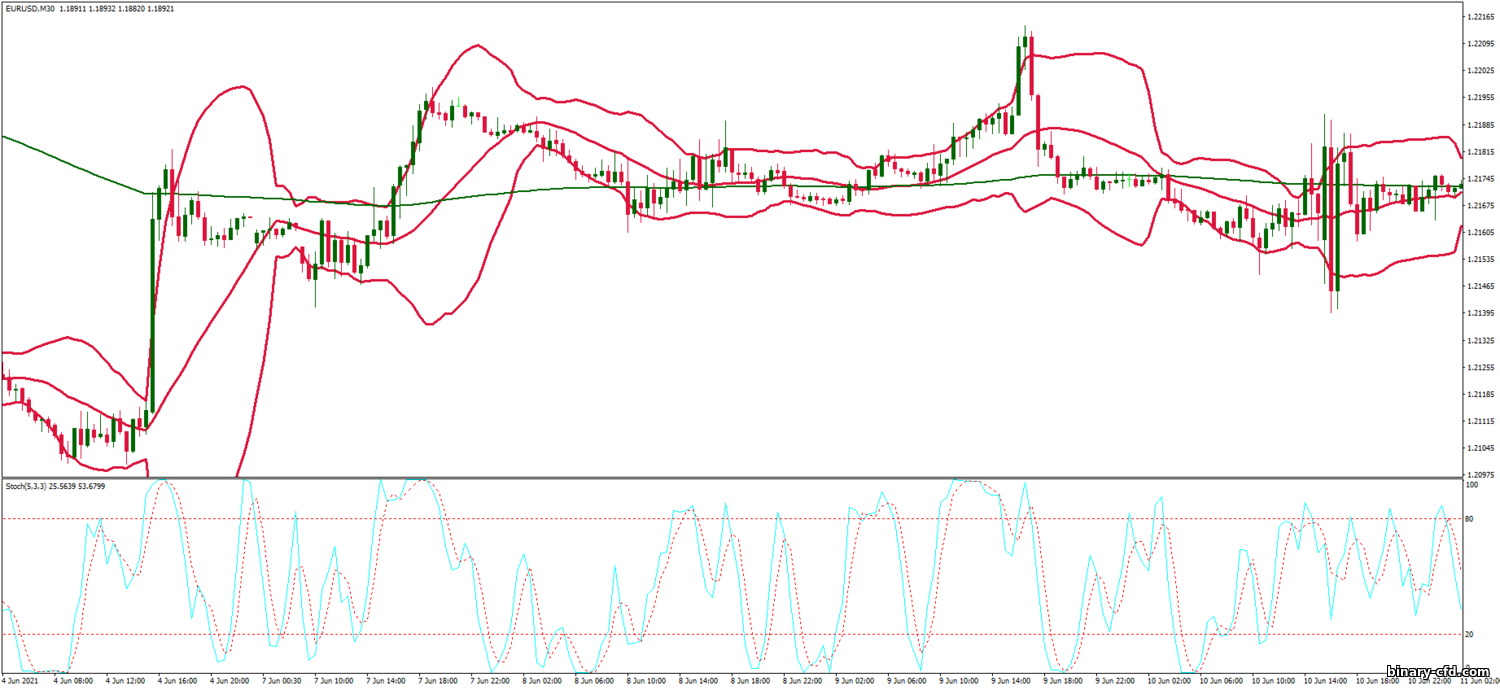Click the 1.21885 price axis label
Image resolution: width=1500 pixels, height=690 pixels.
click(x=1479, y=124)
